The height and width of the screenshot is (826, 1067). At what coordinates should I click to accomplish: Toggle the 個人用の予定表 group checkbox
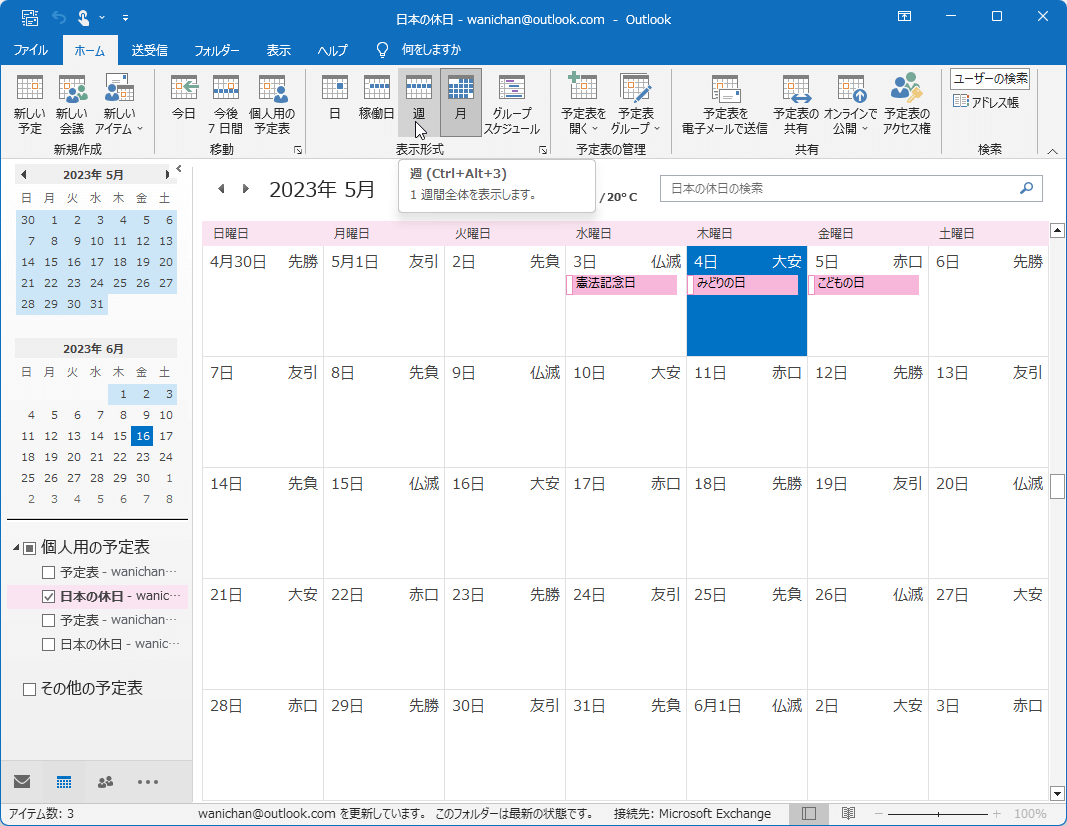click(29, 548)
